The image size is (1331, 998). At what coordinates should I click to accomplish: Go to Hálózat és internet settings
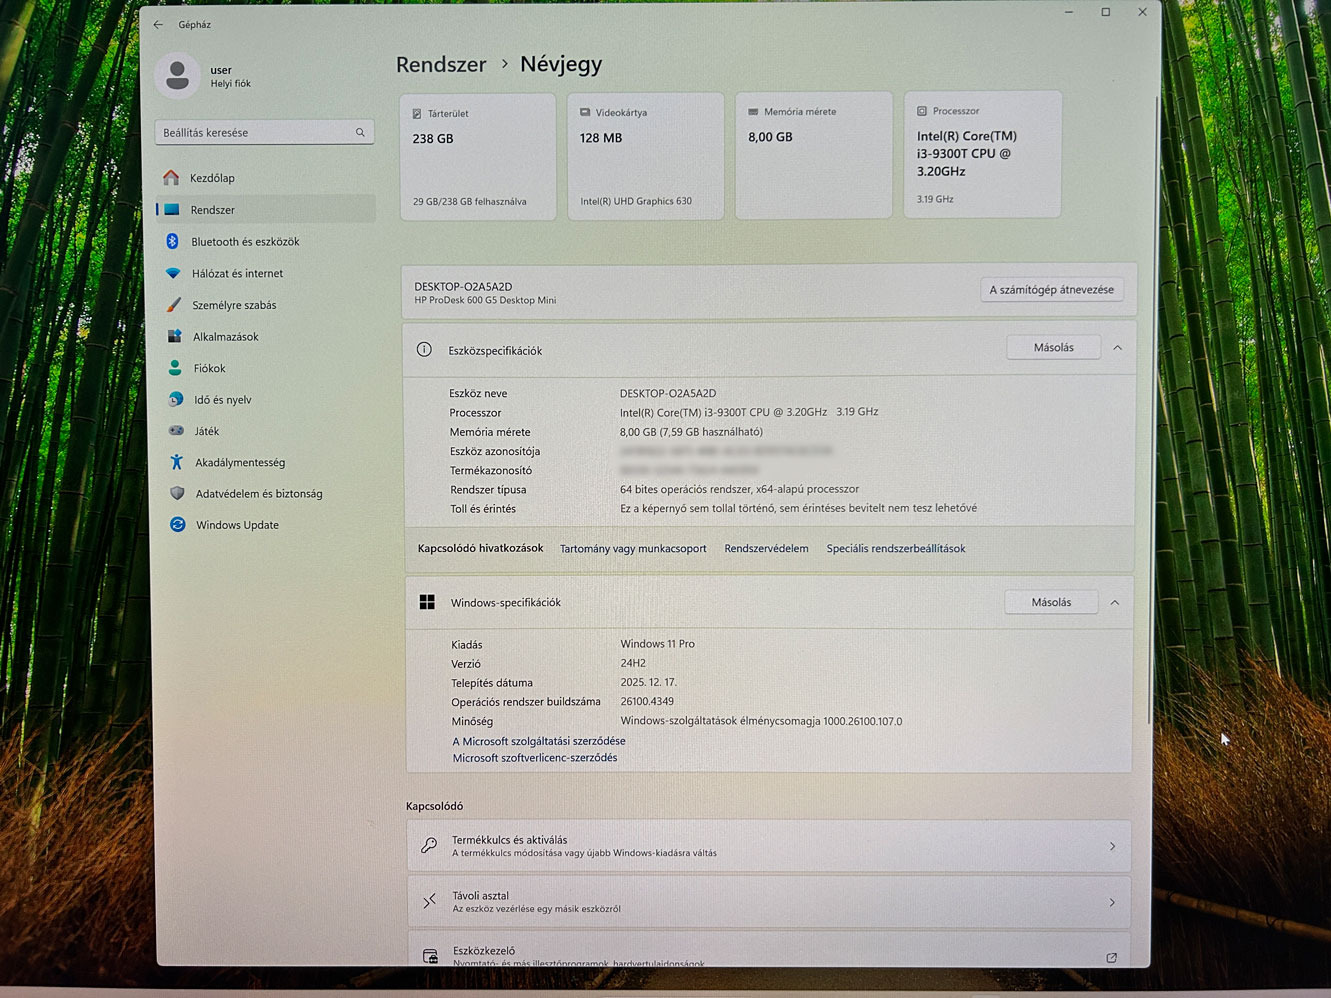click(266, 273)
